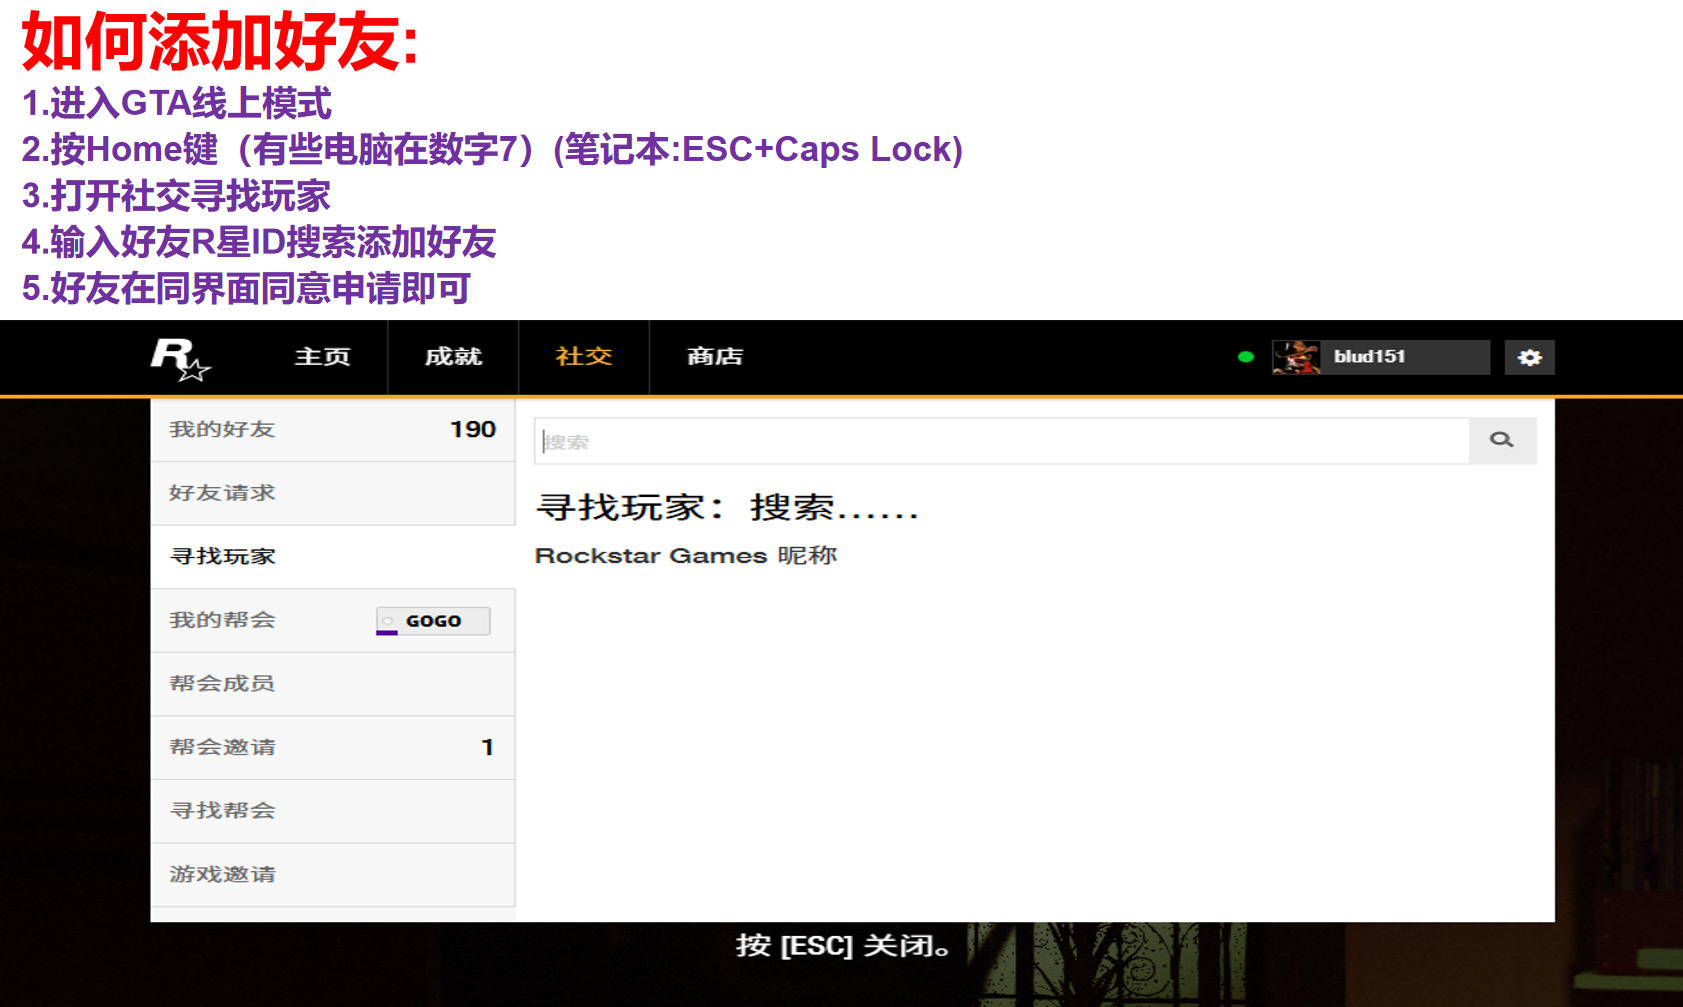Open the 主页 tab
The width and height of the screenshot is (1683, 1007).
322,357
